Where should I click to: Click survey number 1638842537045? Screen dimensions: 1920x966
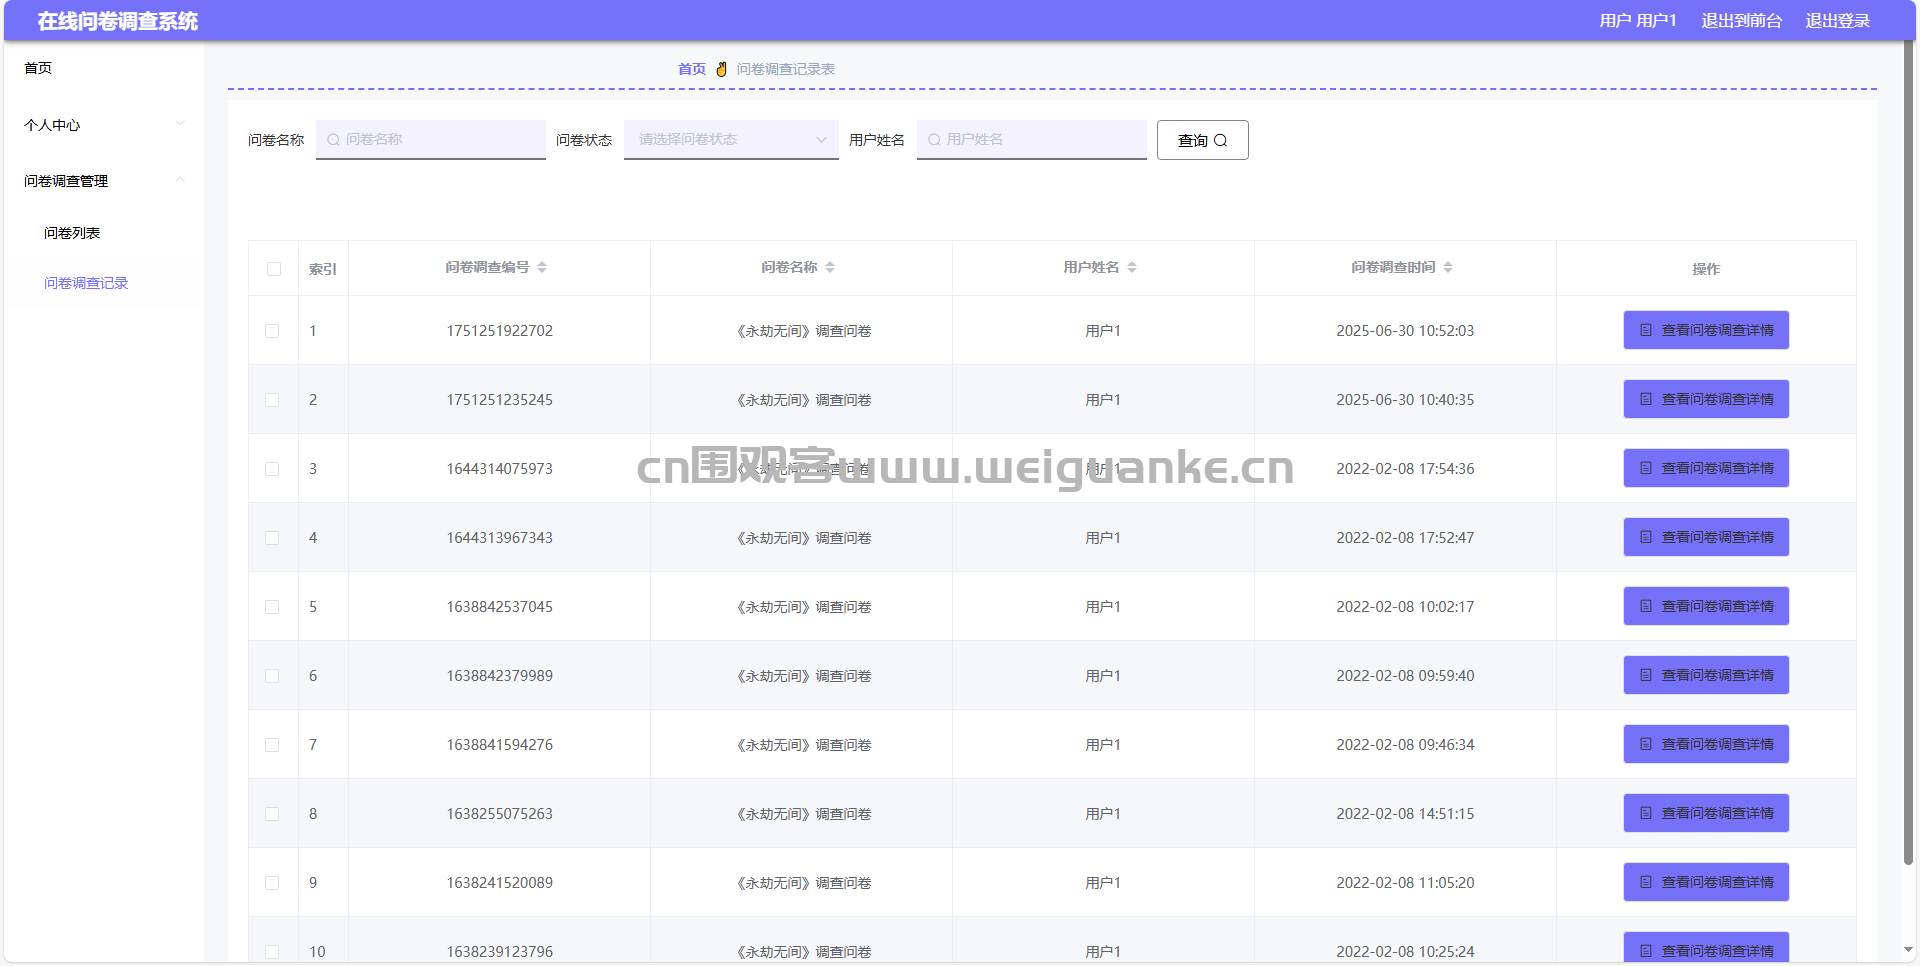tap(499, 607)
